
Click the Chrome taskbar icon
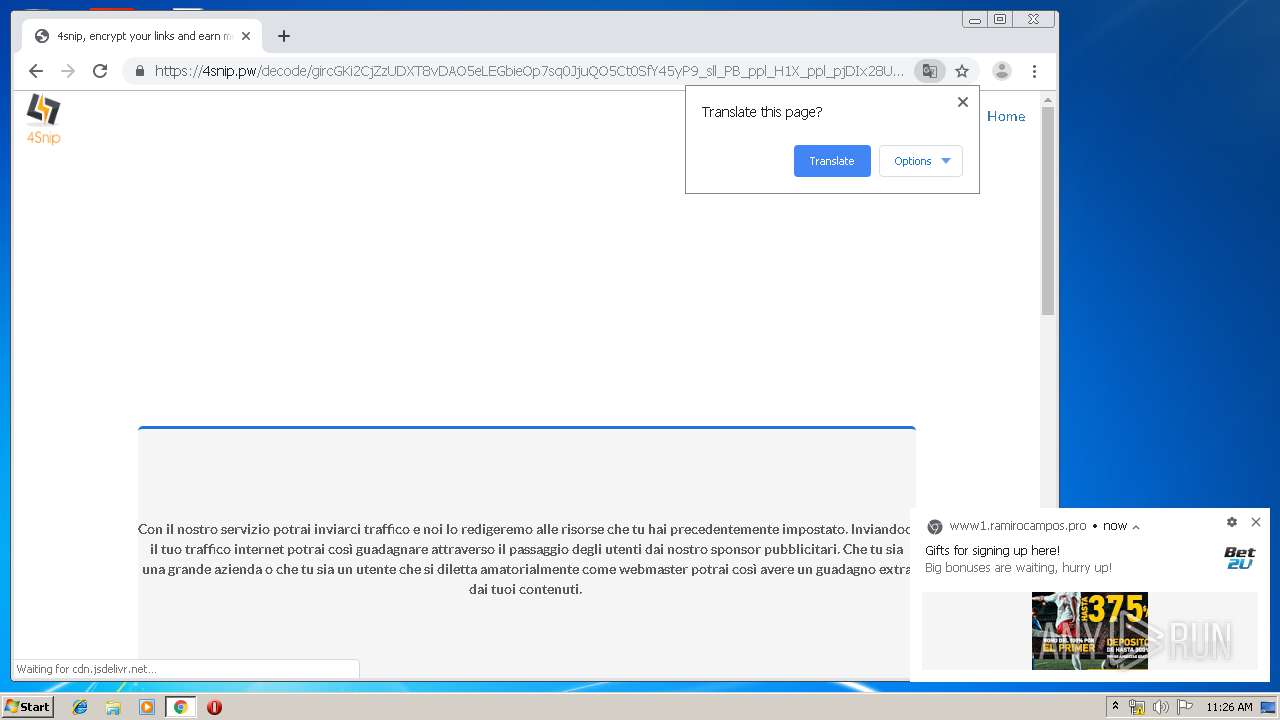coord(180,707)
